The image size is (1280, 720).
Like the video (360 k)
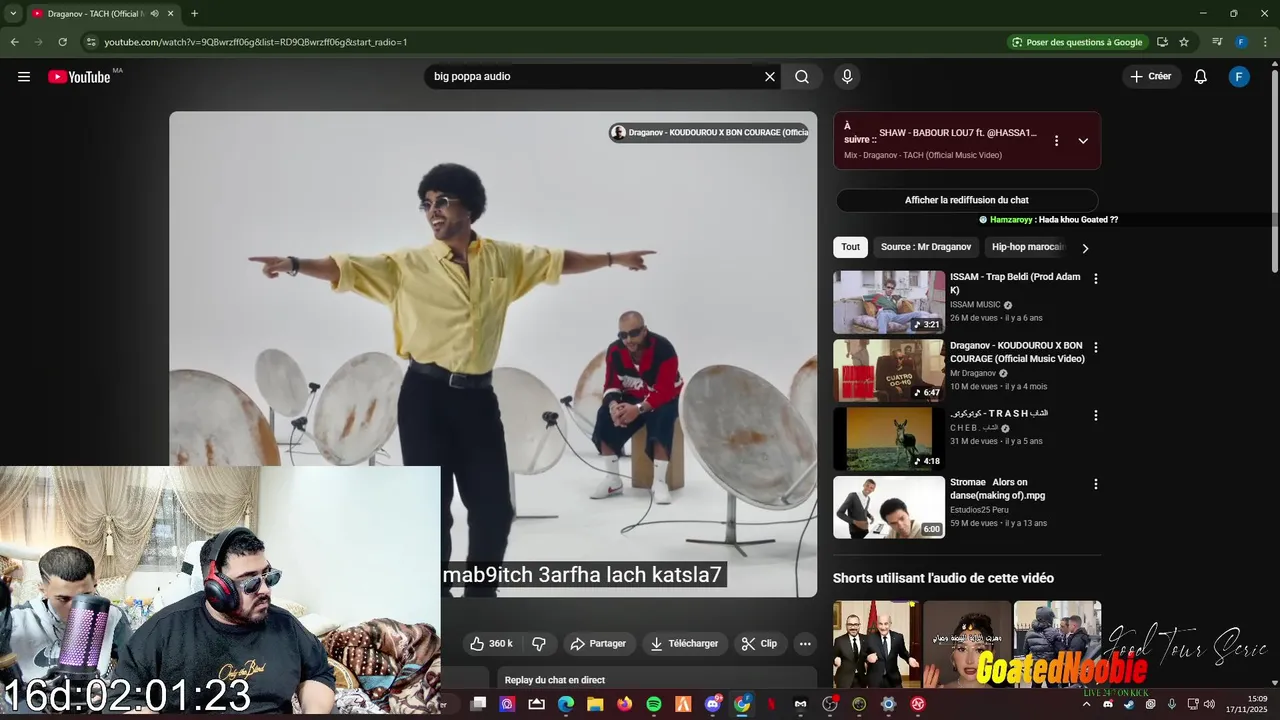(491, 644)
